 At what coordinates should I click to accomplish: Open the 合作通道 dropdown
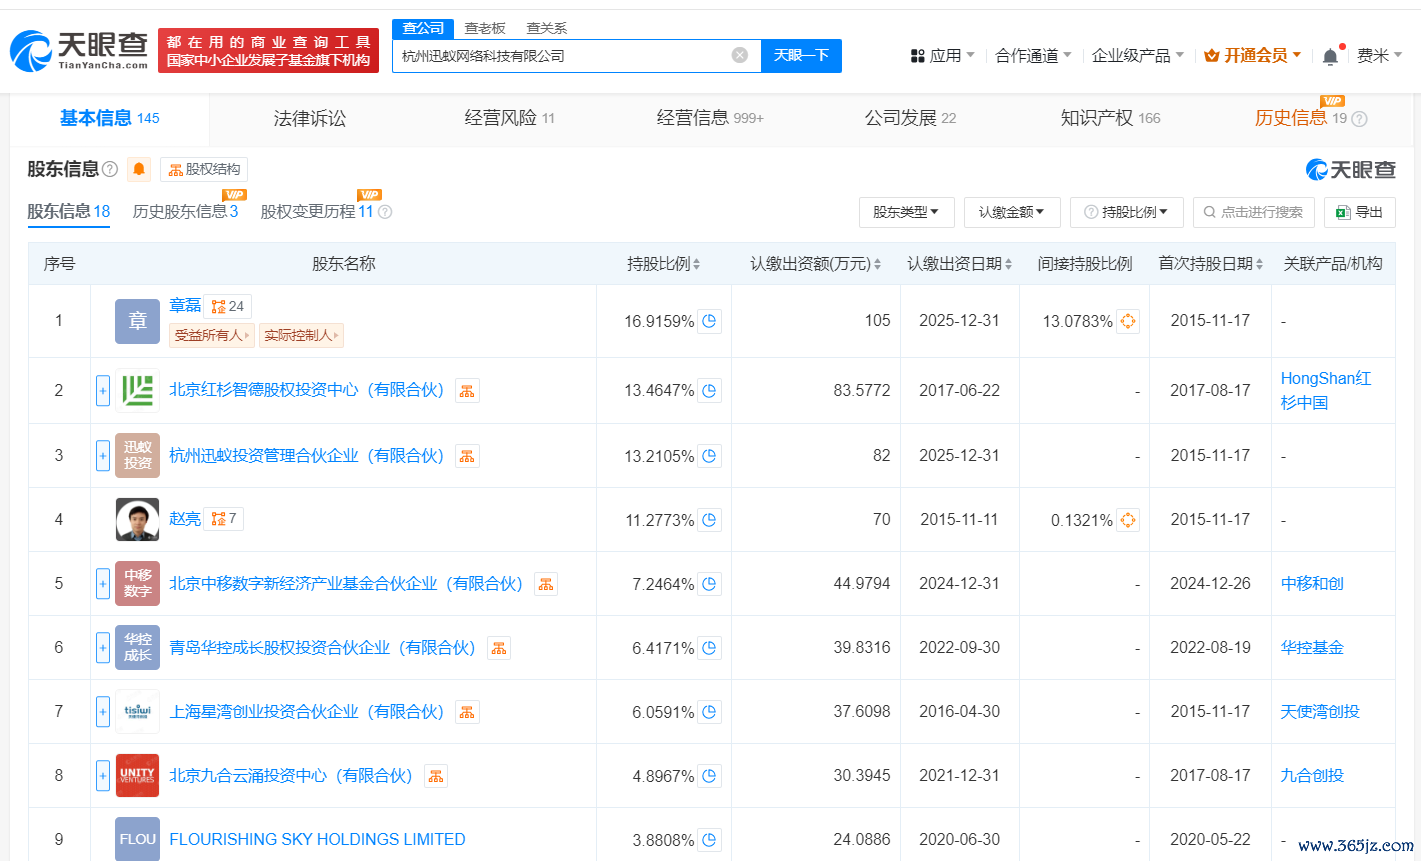coord(1033,56)
